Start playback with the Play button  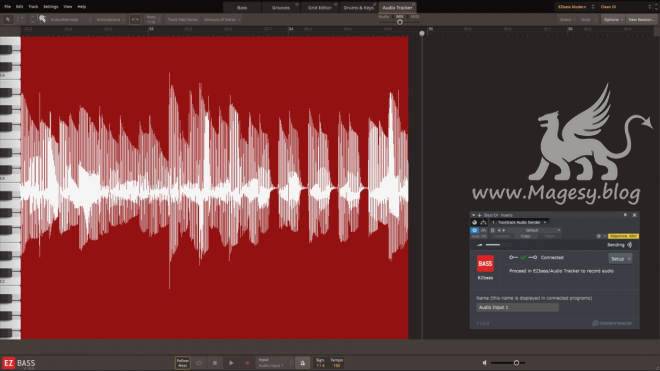pyautogui.click(x=231, y=363)
